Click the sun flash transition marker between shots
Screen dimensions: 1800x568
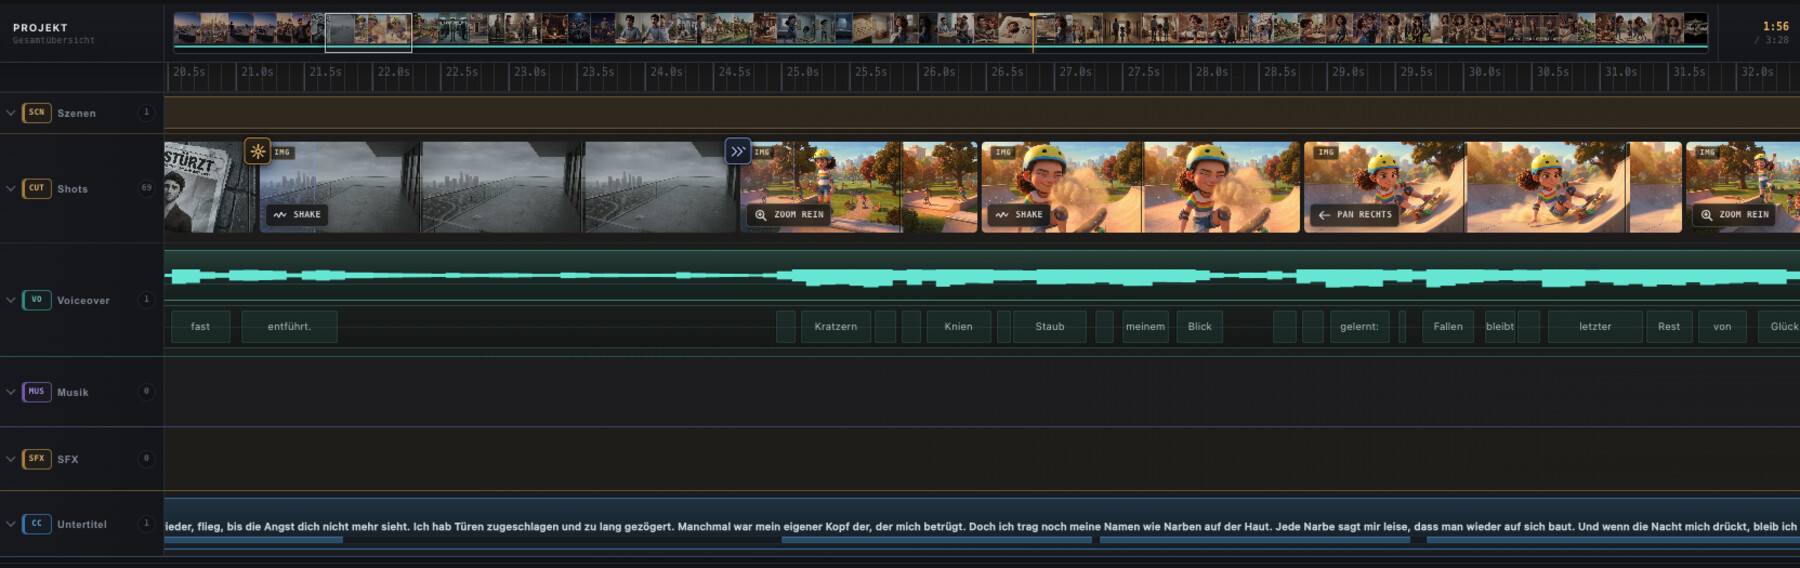tap(258, 152)
